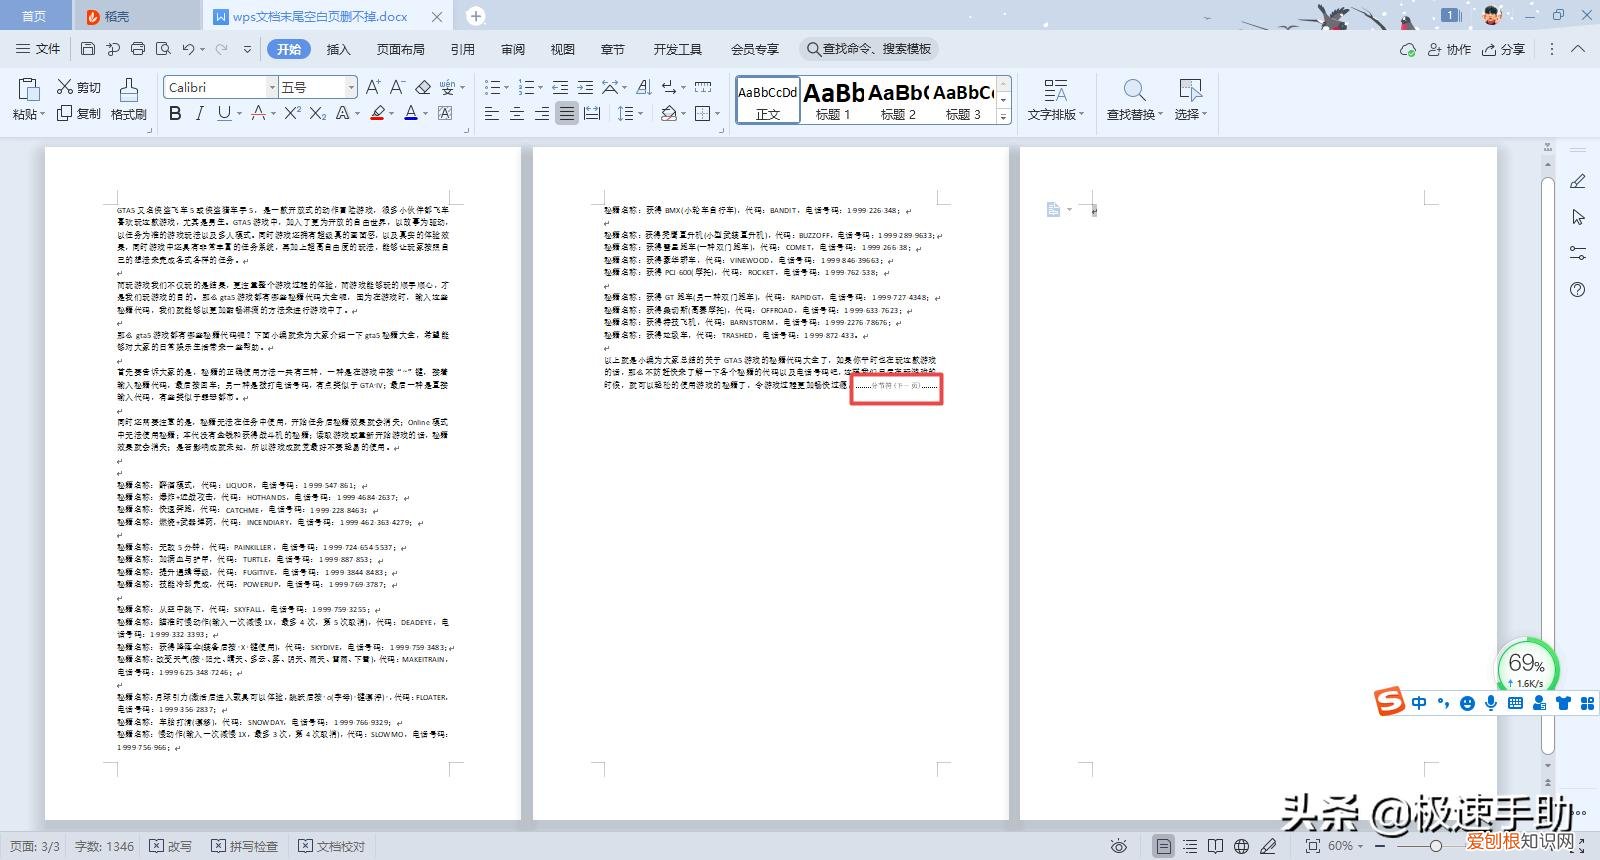Toggle Underline formatting

click(224, 113)
